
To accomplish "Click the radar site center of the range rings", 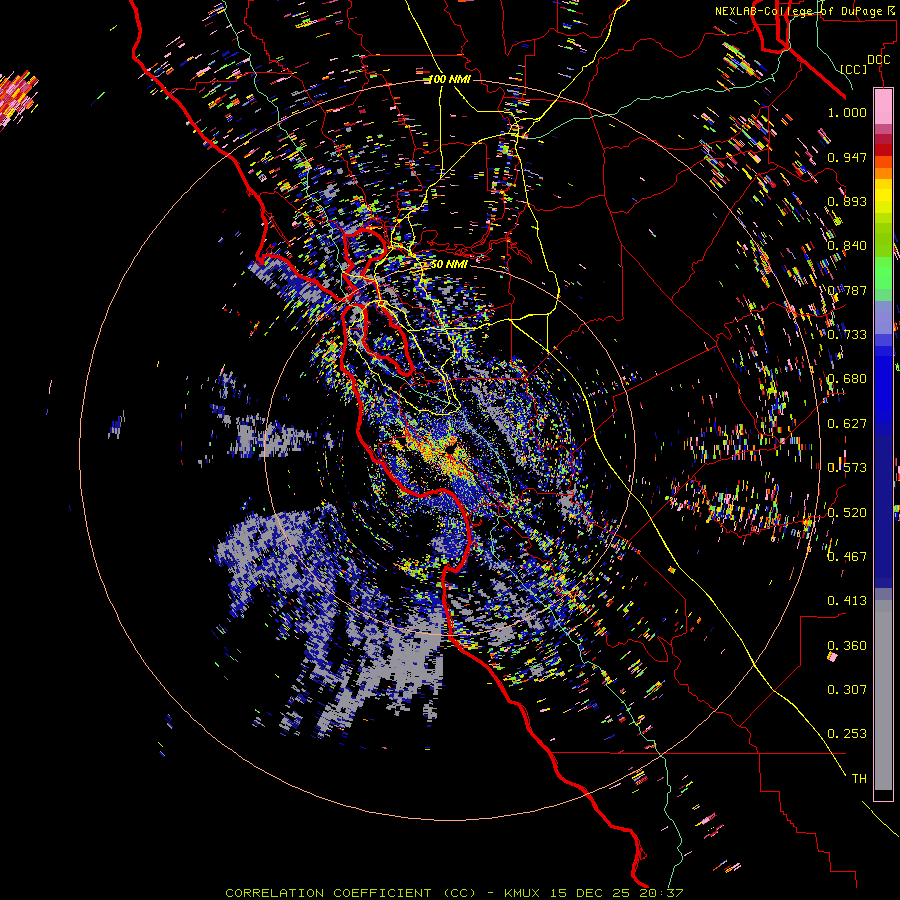I will pos(450,448).
